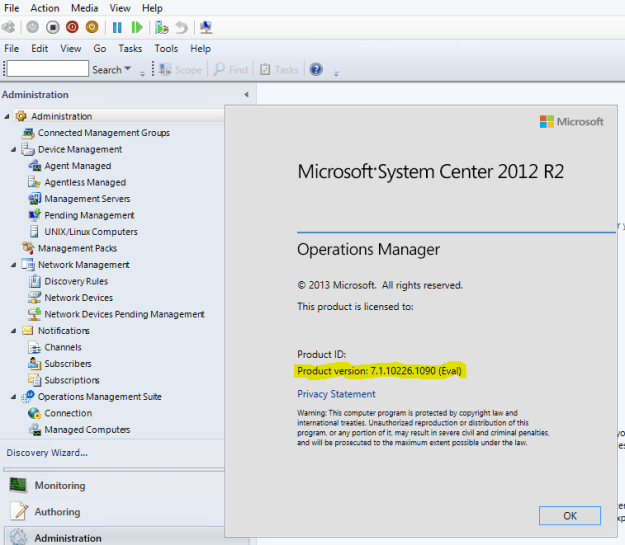This screenshot has height=545, width=625.
Task: Pause the virtual machine
Action: pos(117,28)
